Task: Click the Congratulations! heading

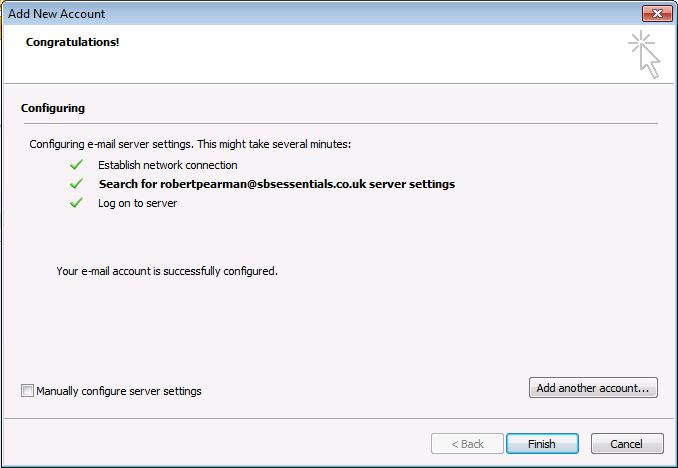Action: 72,43
